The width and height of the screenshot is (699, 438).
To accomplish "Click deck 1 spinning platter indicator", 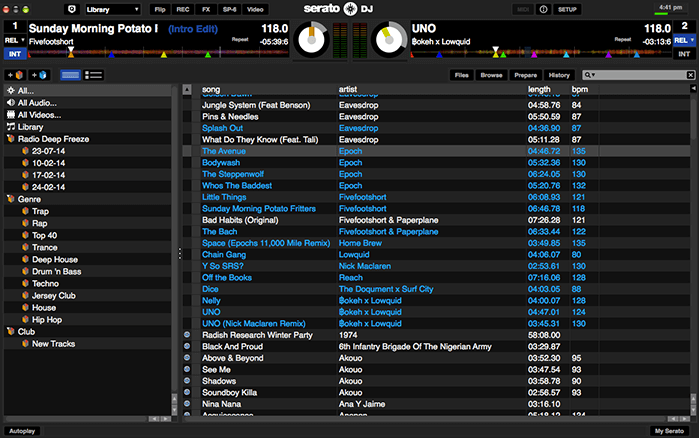I will point(312,40).
